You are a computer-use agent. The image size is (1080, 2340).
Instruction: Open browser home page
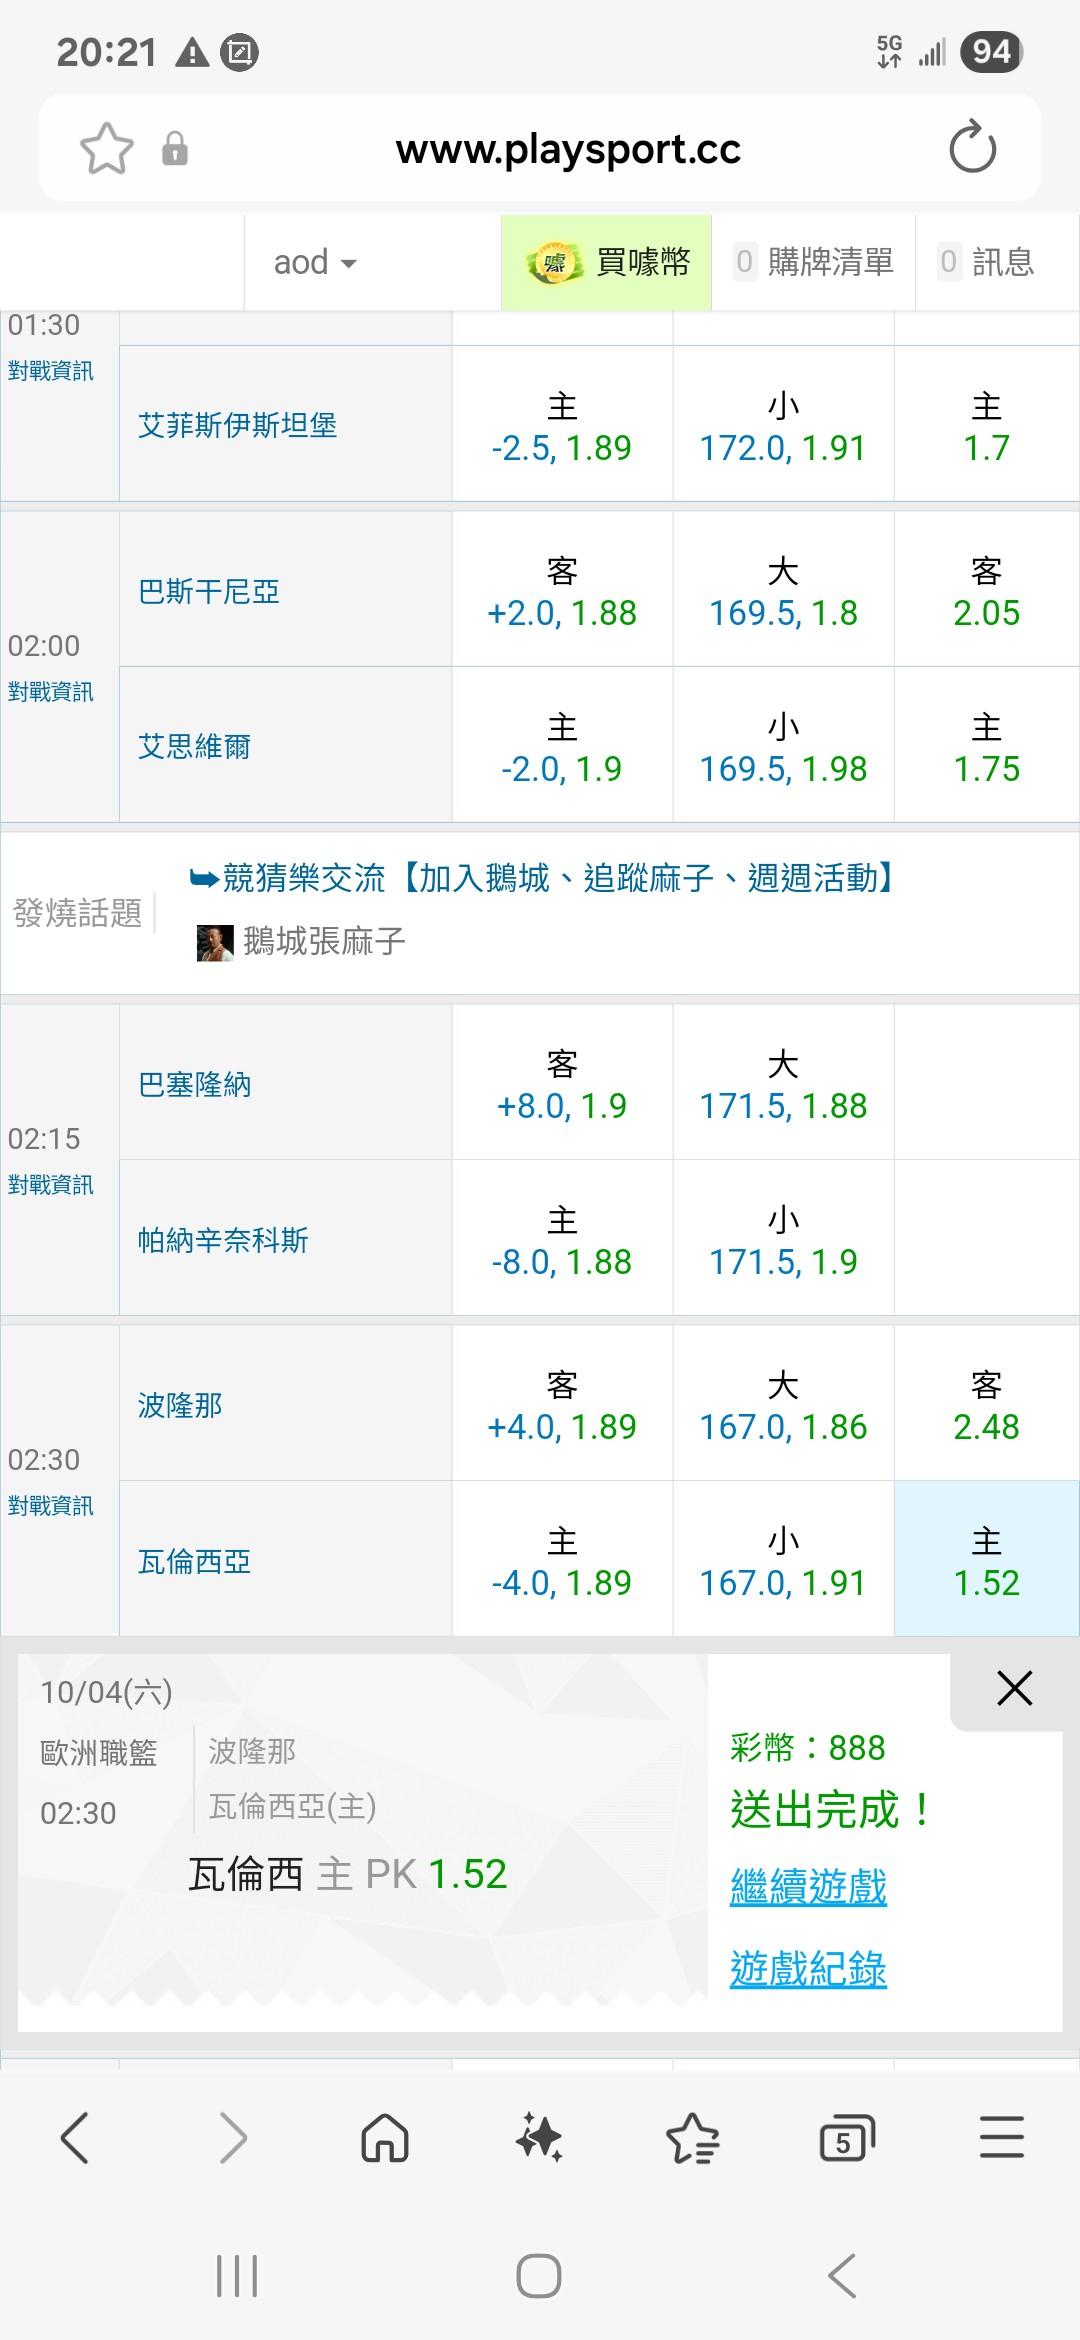coord(385,2139)
